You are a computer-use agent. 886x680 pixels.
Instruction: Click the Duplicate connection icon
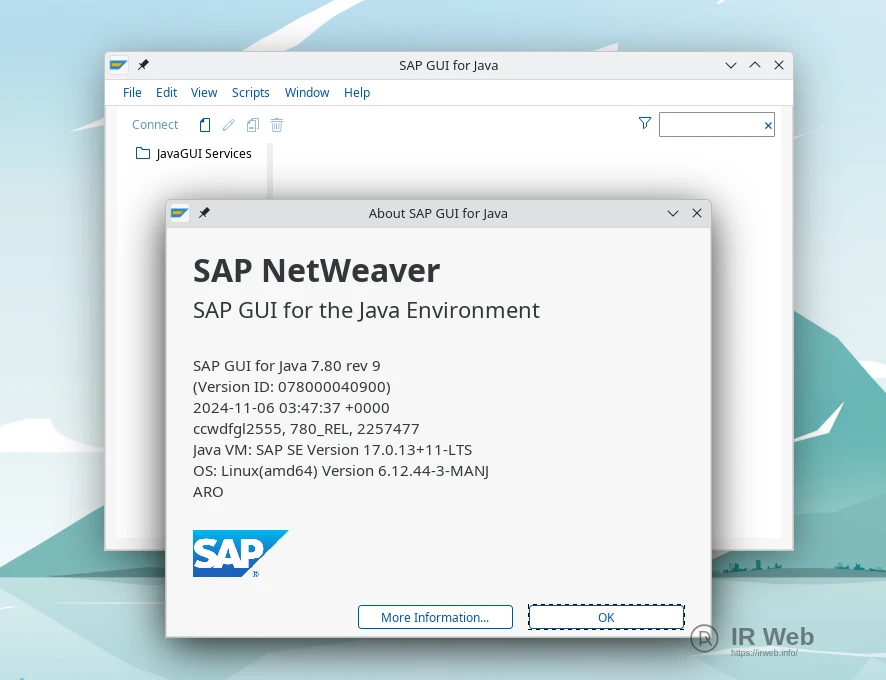click(253, 125)
